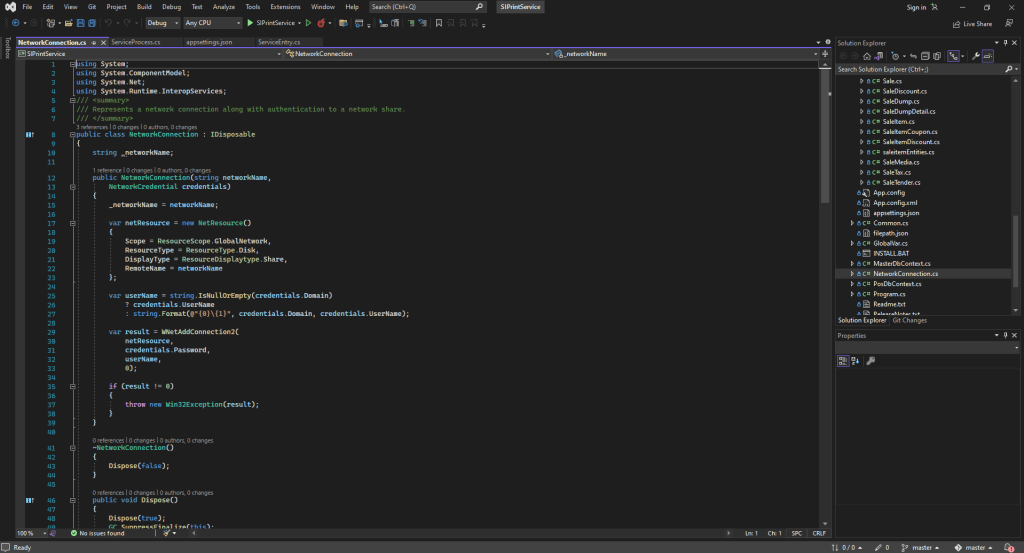Viewport: 1024px width, 553px height.
Task: Open the Debug configuration dropdown
Action: pos(162,22)
